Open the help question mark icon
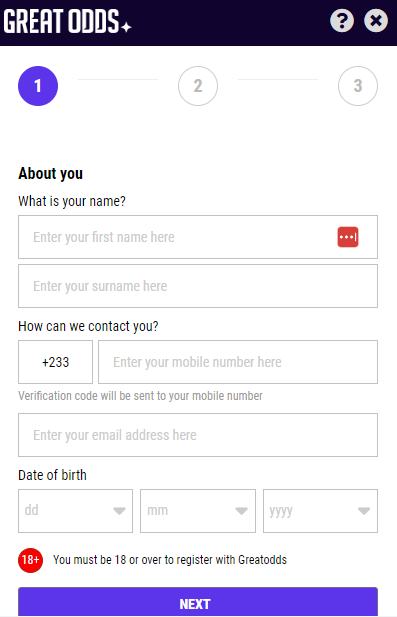397x617 pixels. pos(342,20)
